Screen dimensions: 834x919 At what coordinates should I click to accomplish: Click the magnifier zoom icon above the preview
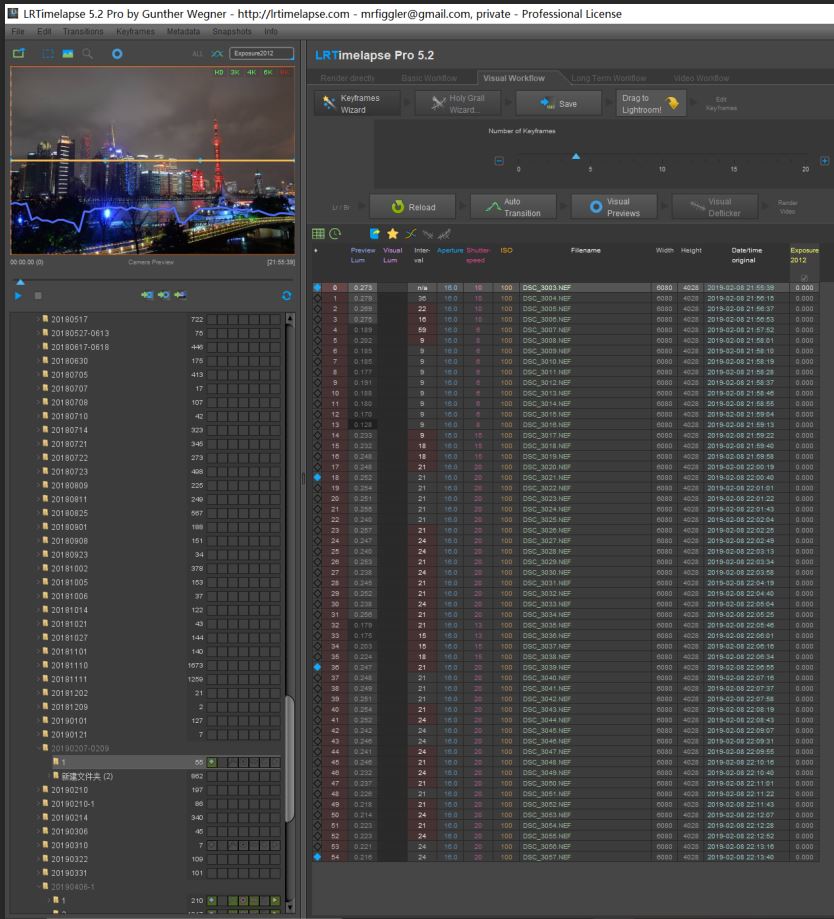(88, 54)
